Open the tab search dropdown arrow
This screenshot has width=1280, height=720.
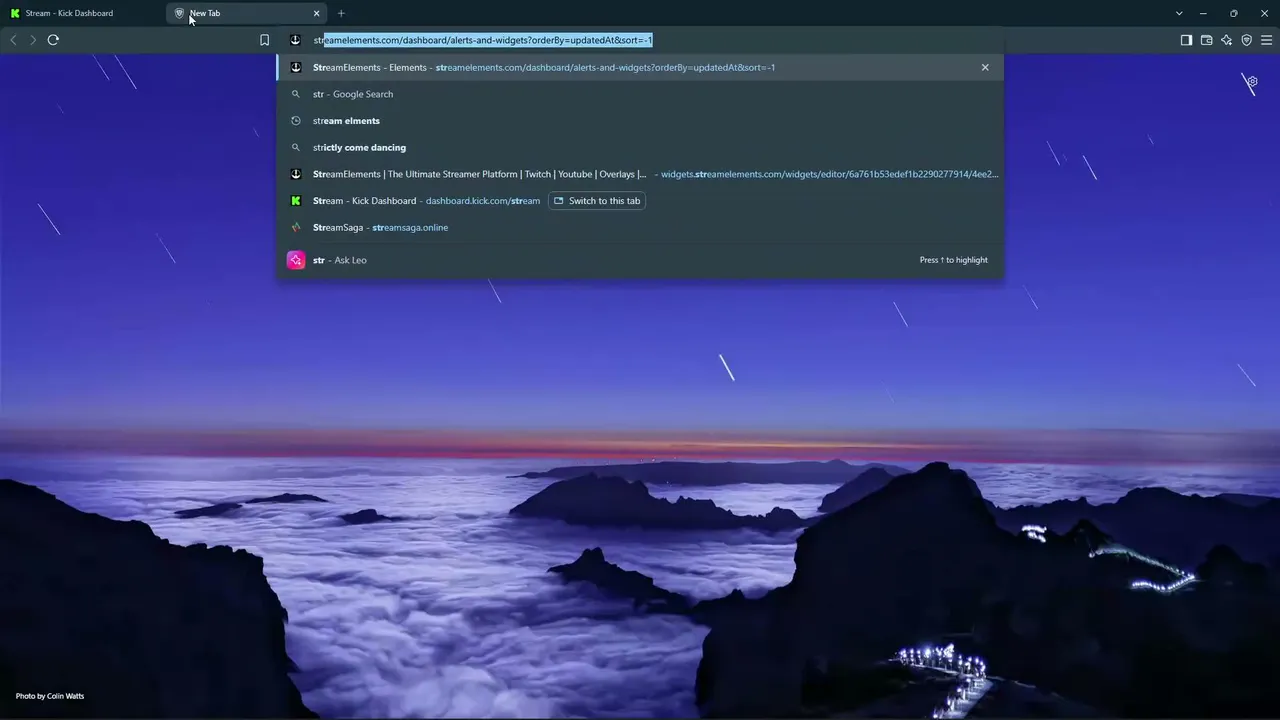pyautogui.click(x=1179, y=13)
